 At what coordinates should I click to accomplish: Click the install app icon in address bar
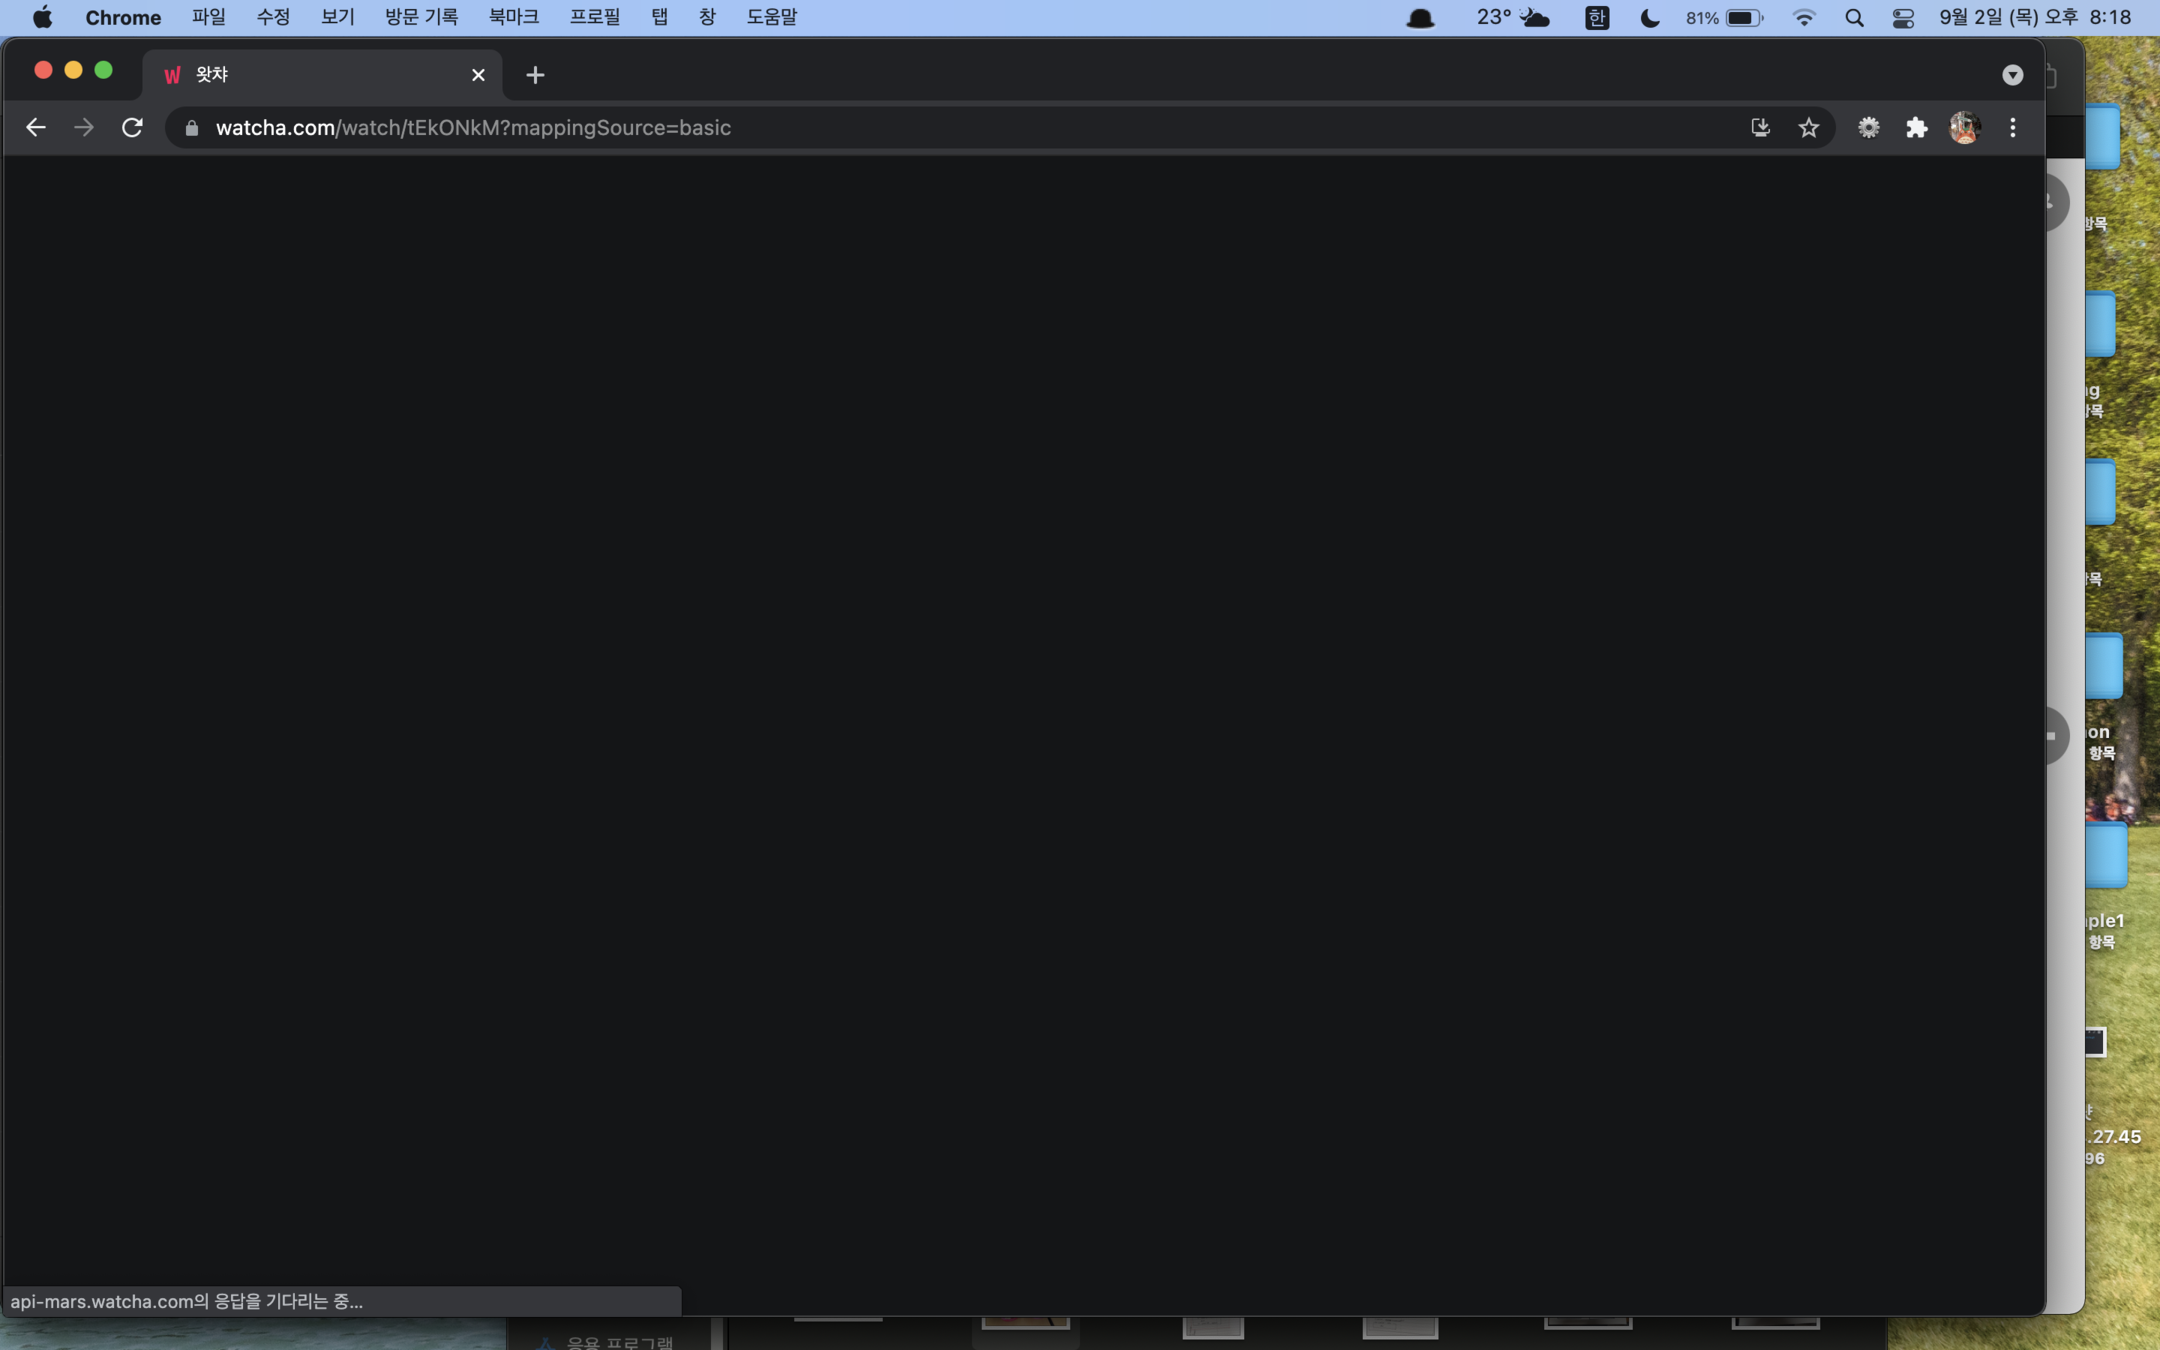pos(1760,128)
